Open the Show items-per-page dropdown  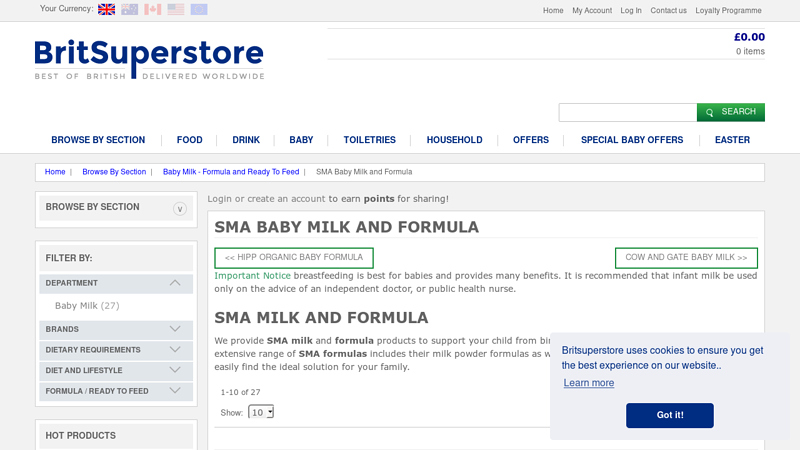pos(261,412)
